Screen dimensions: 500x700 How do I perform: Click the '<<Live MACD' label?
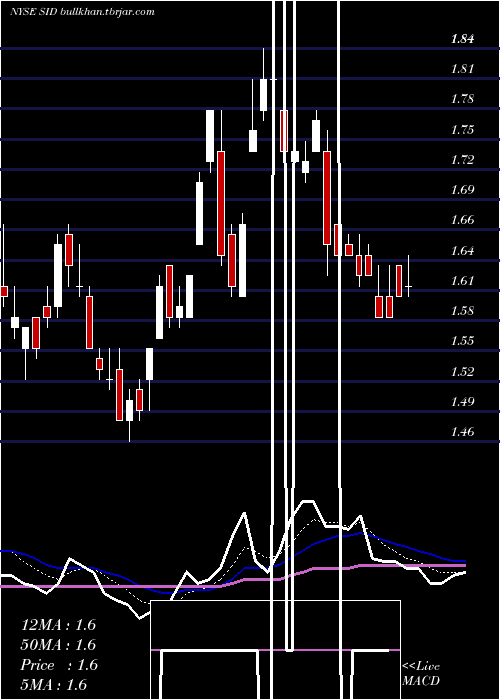[421, 674]
